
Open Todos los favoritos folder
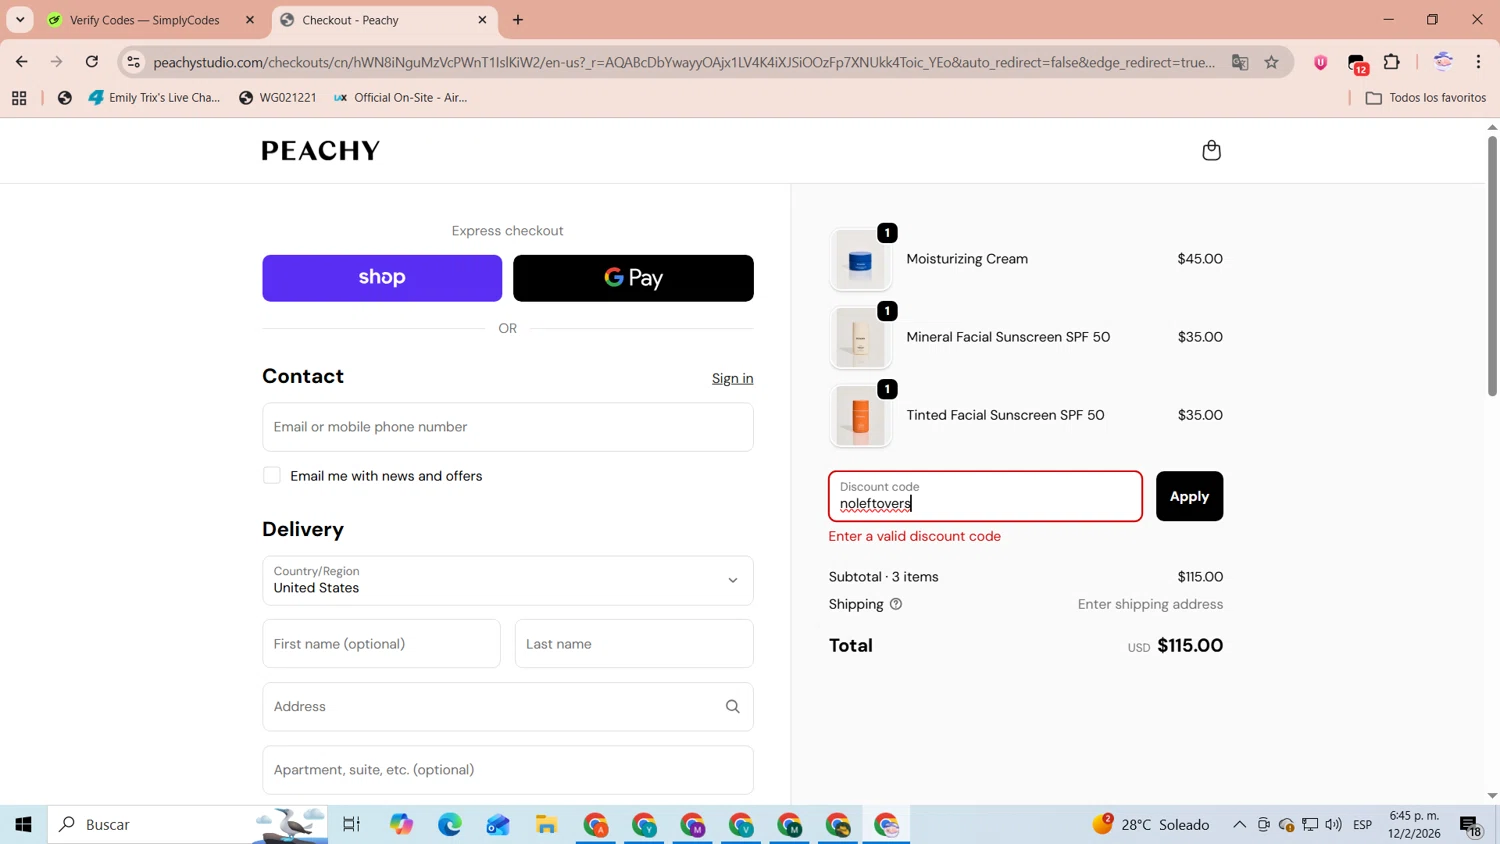click(x=1426, y=98)
